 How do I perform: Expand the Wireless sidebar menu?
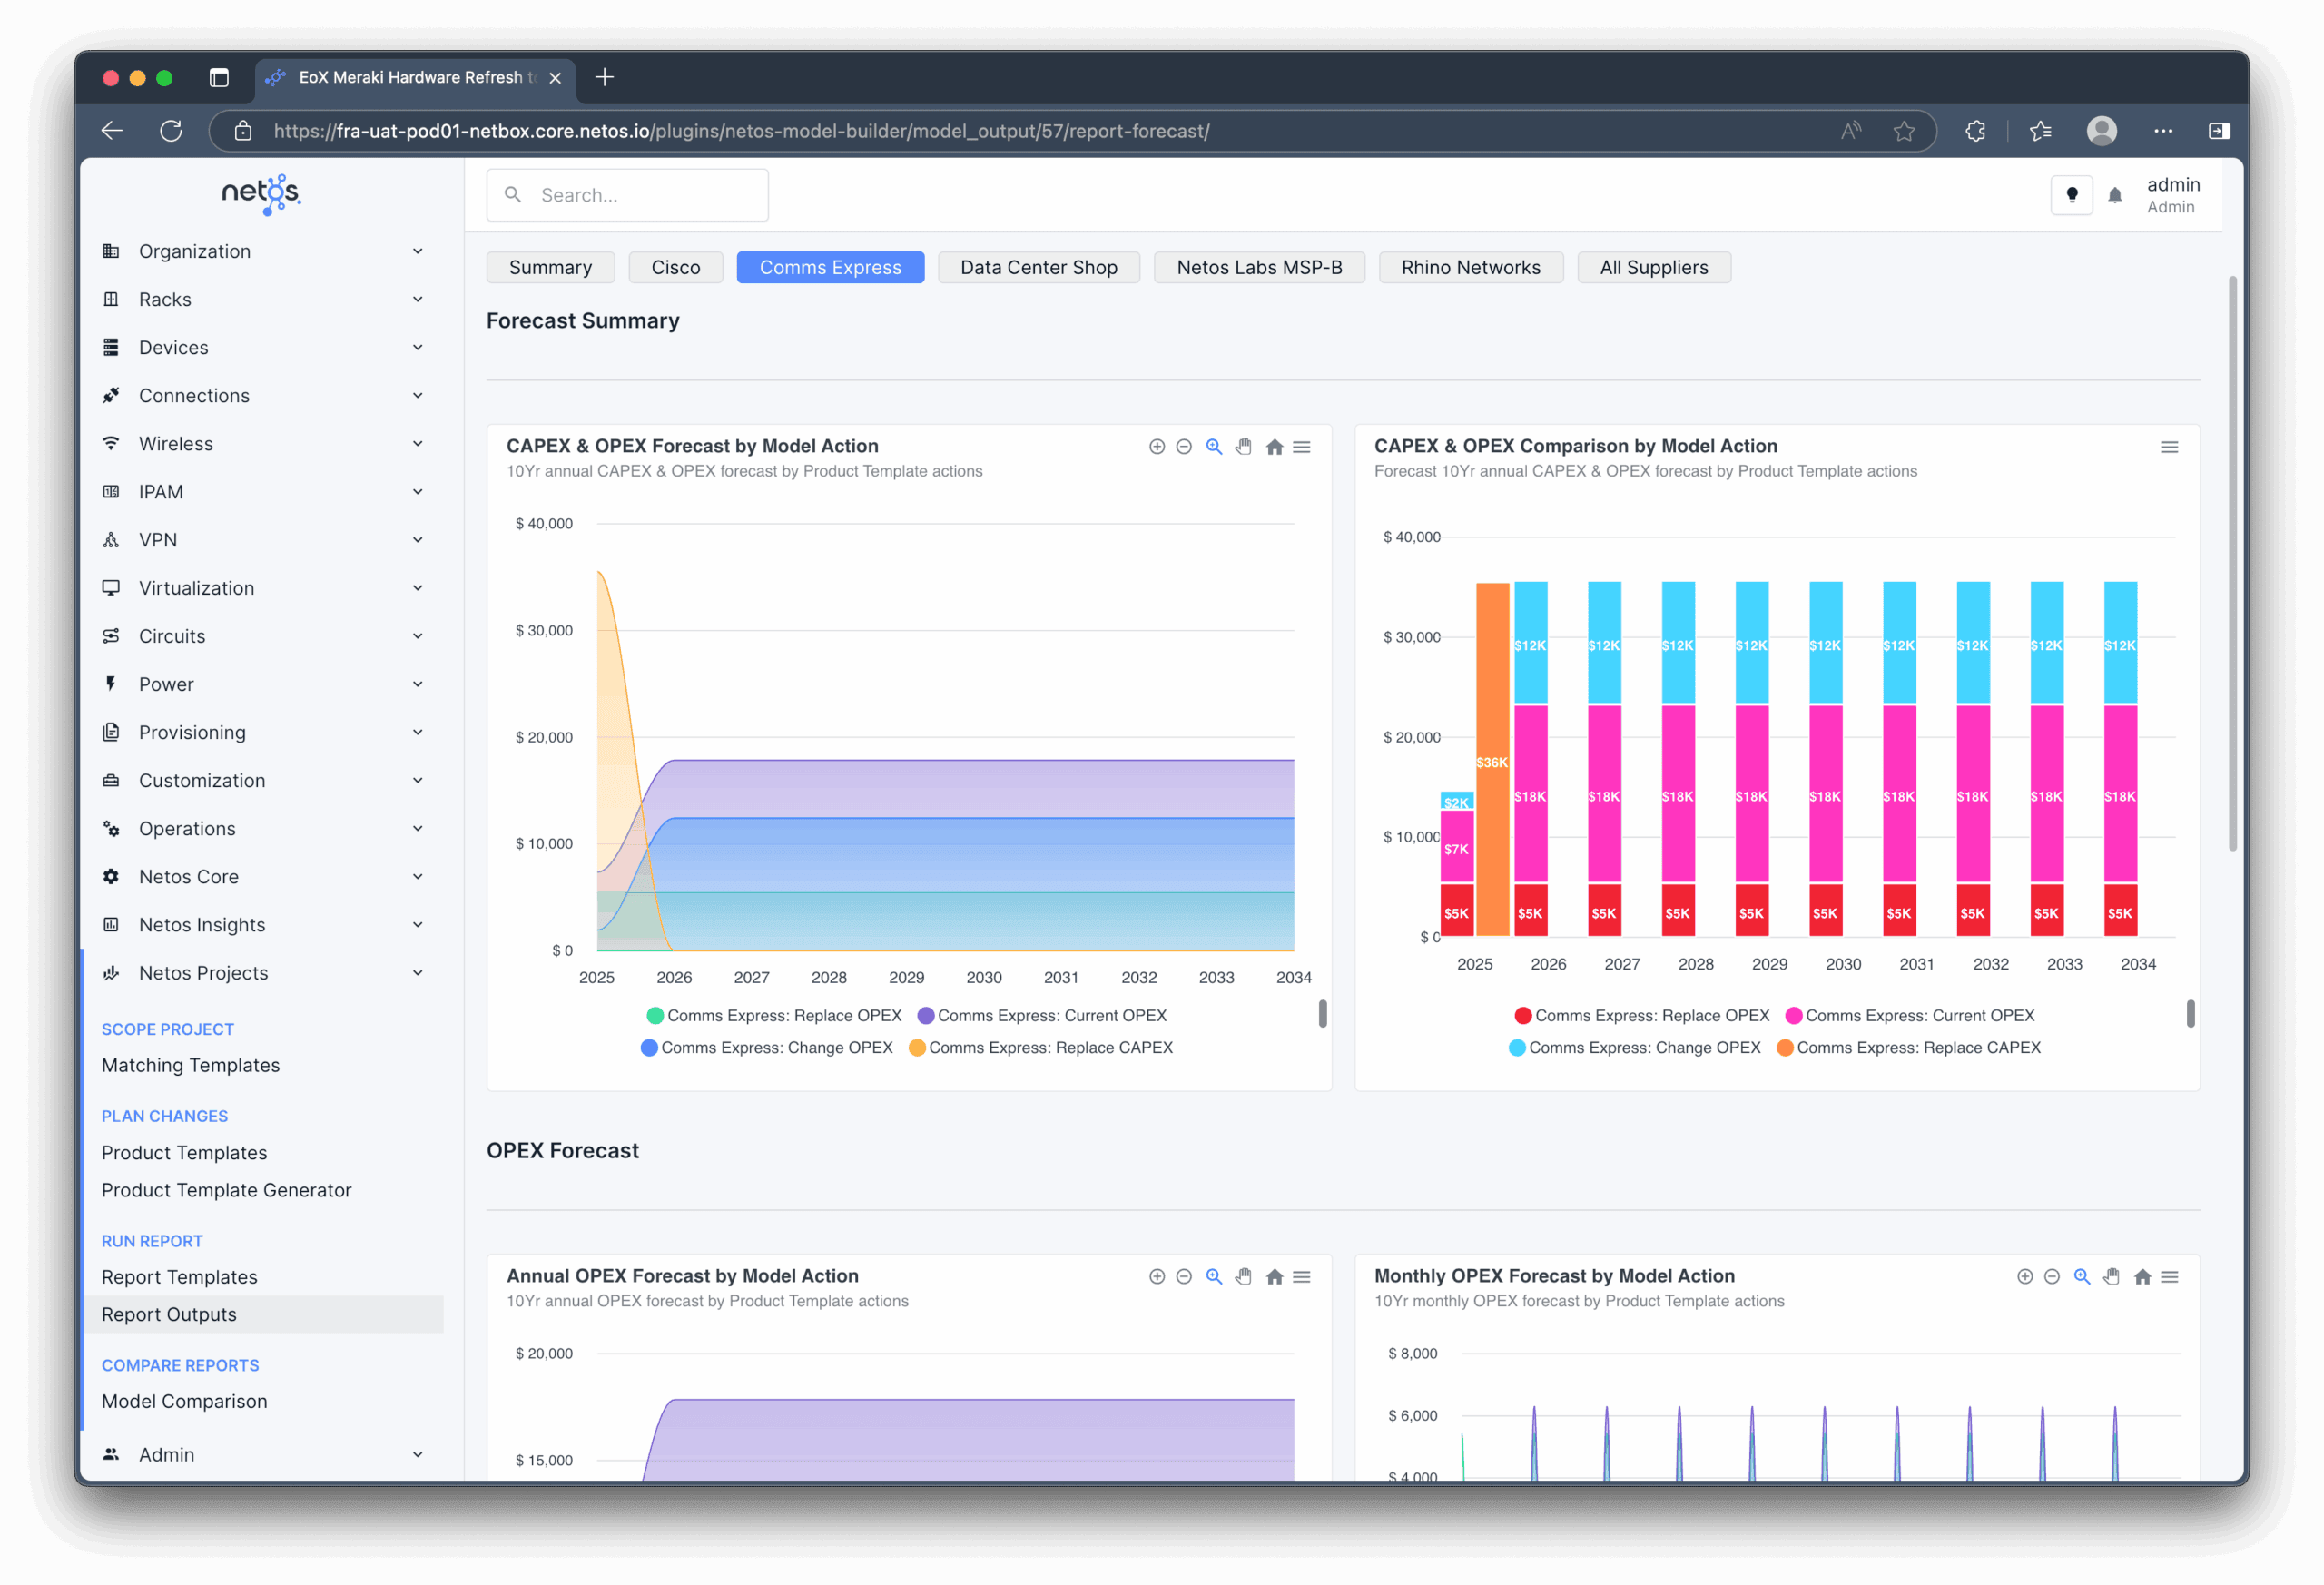click(x=263, y=443)
